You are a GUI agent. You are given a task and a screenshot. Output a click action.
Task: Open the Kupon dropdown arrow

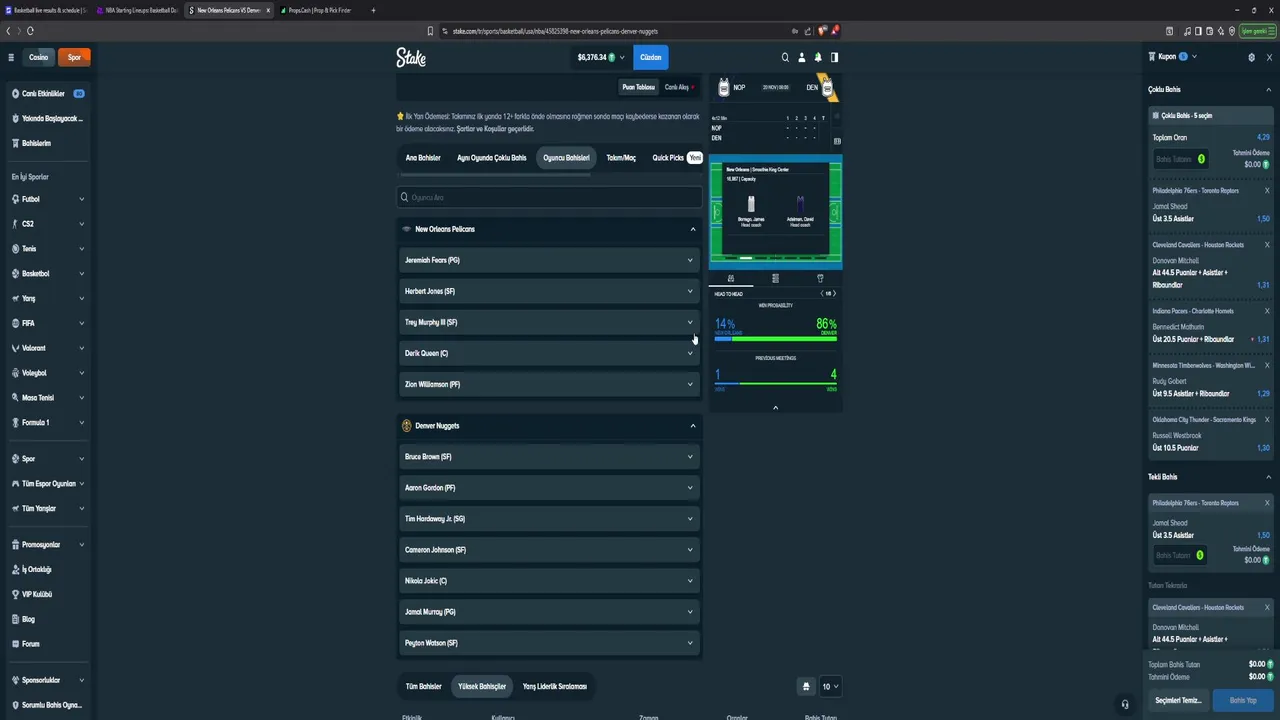click(x=1194, y=57)
